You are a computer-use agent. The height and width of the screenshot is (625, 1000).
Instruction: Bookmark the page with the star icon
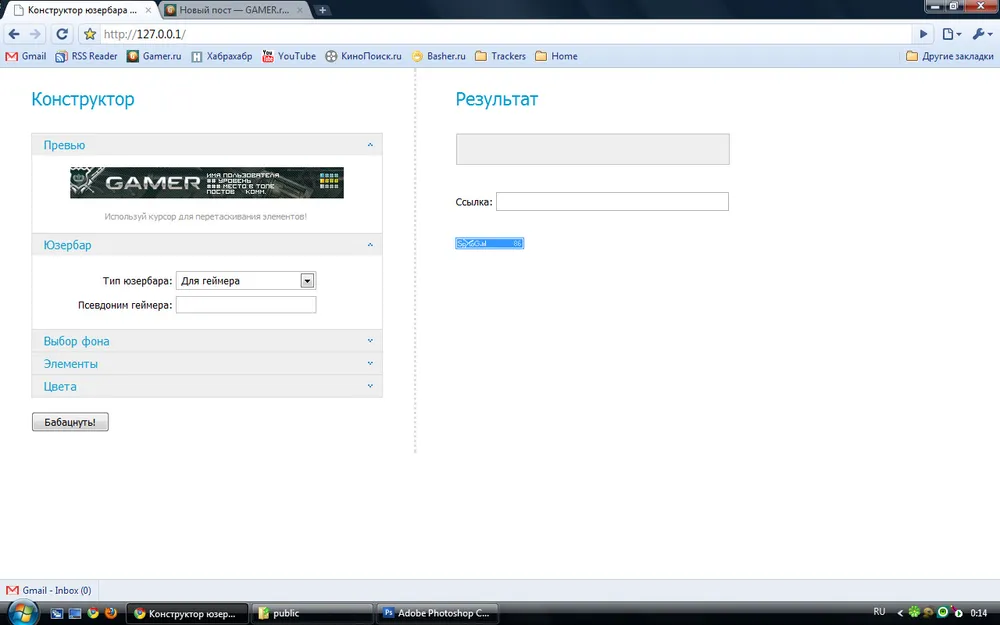(x=90, y=34)
